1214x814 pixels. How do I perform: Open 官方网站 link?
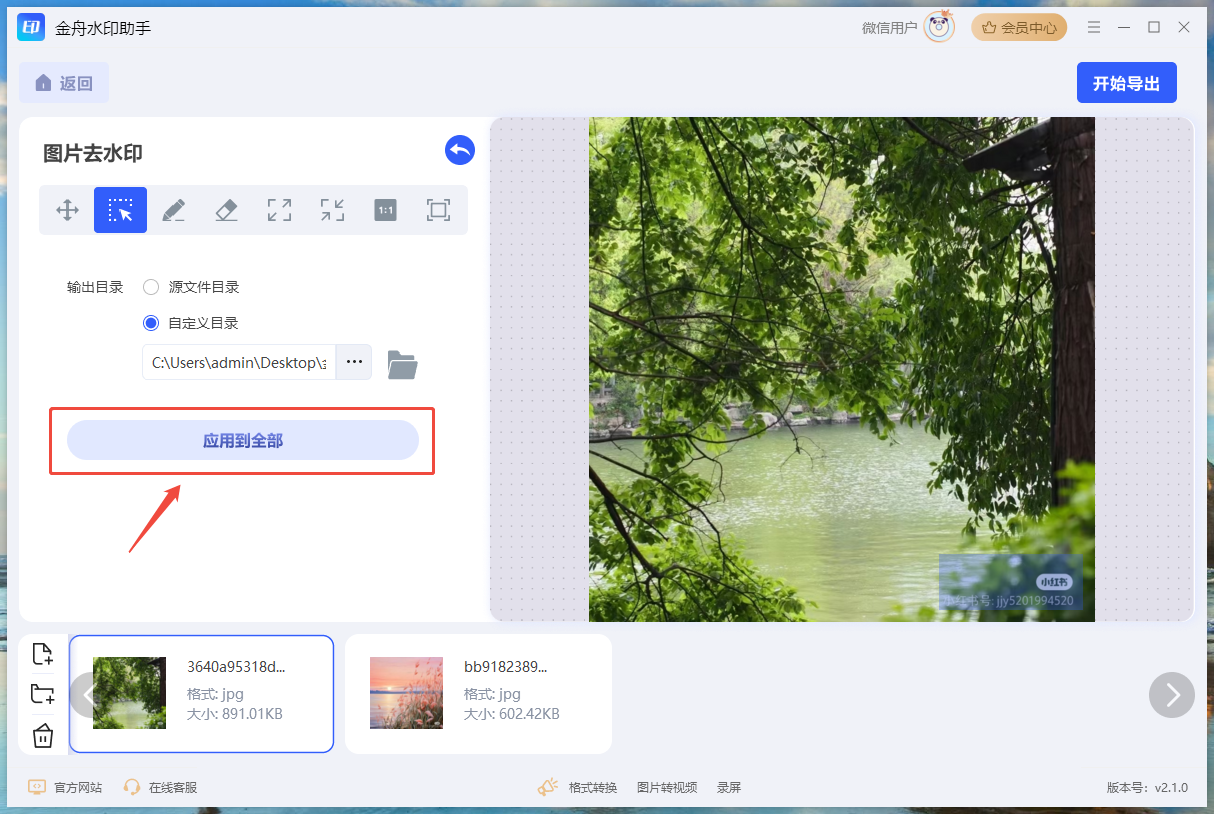(x=78, y=787)
